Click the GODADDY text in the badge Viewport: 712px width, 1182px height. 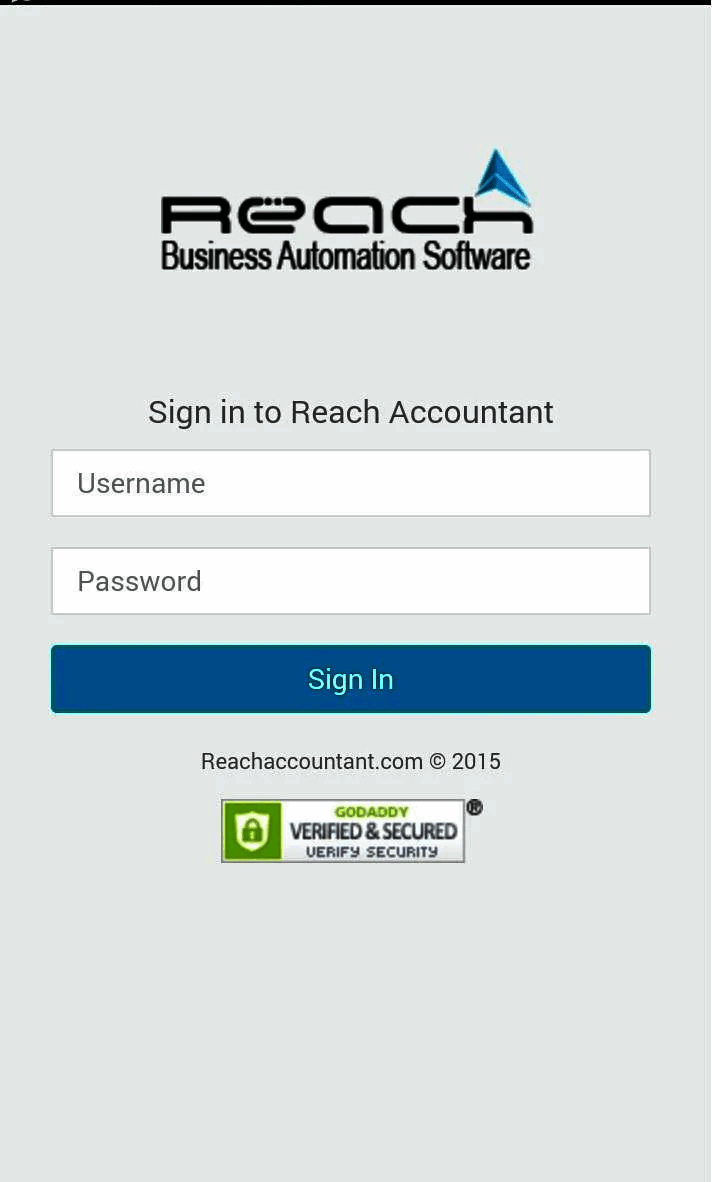(x=371, y=812)
